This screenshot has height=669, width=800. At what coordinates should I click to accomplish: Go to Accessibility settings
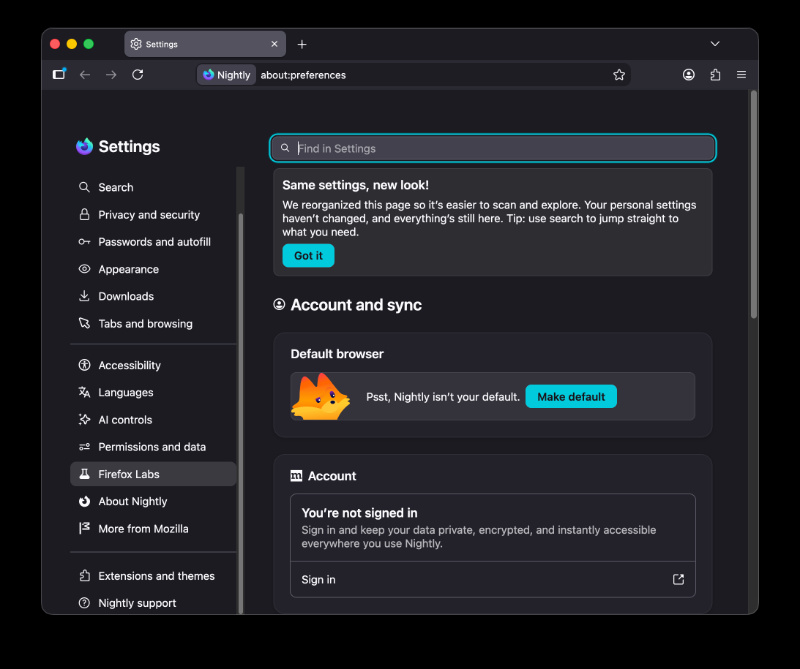point(153,365)
